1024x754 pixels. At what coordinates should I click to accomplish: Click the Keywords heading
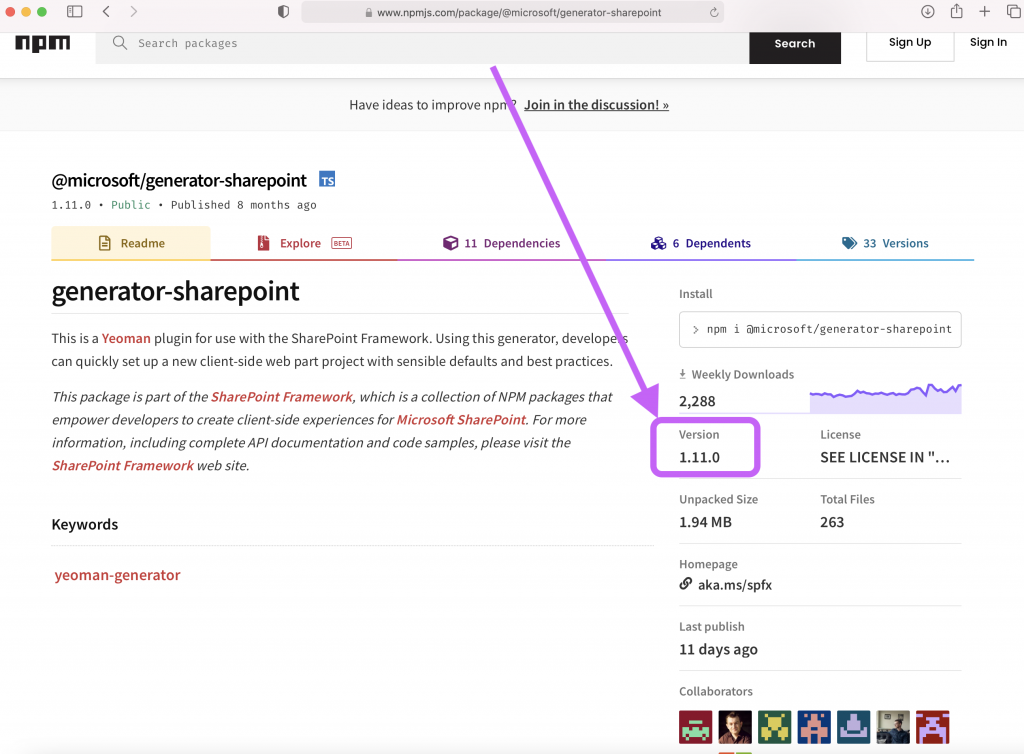coord(85,524)
